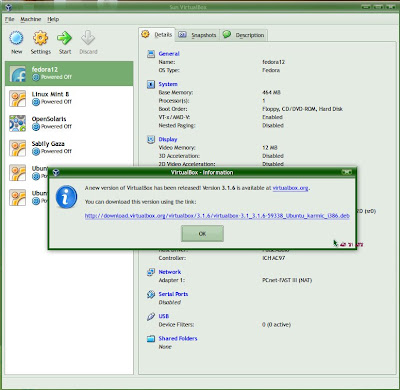Click the System section chip icon
The image size is (400, 390).
[151, 84]
